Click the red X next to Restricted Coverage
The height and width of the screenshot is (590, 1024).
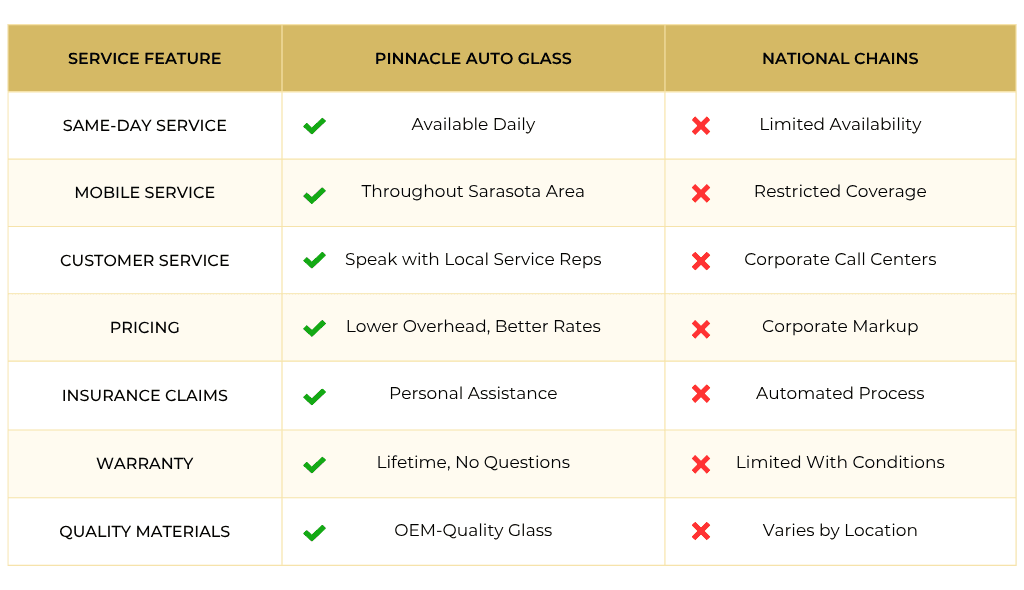[x=701, y=194]
